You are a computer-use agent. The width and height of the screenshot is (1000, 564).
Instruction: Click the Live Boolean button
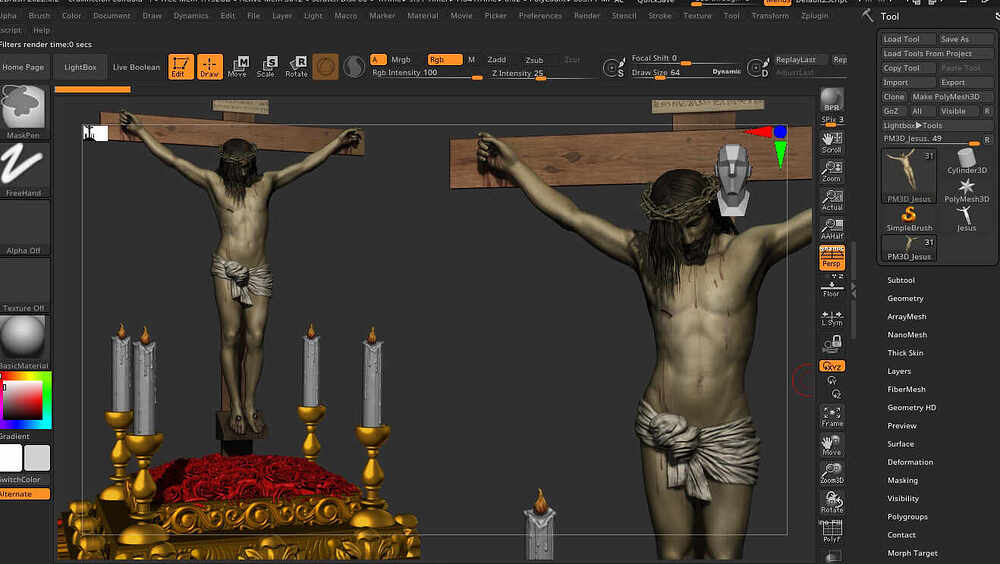pyautogui.click(x=136, y=67)
